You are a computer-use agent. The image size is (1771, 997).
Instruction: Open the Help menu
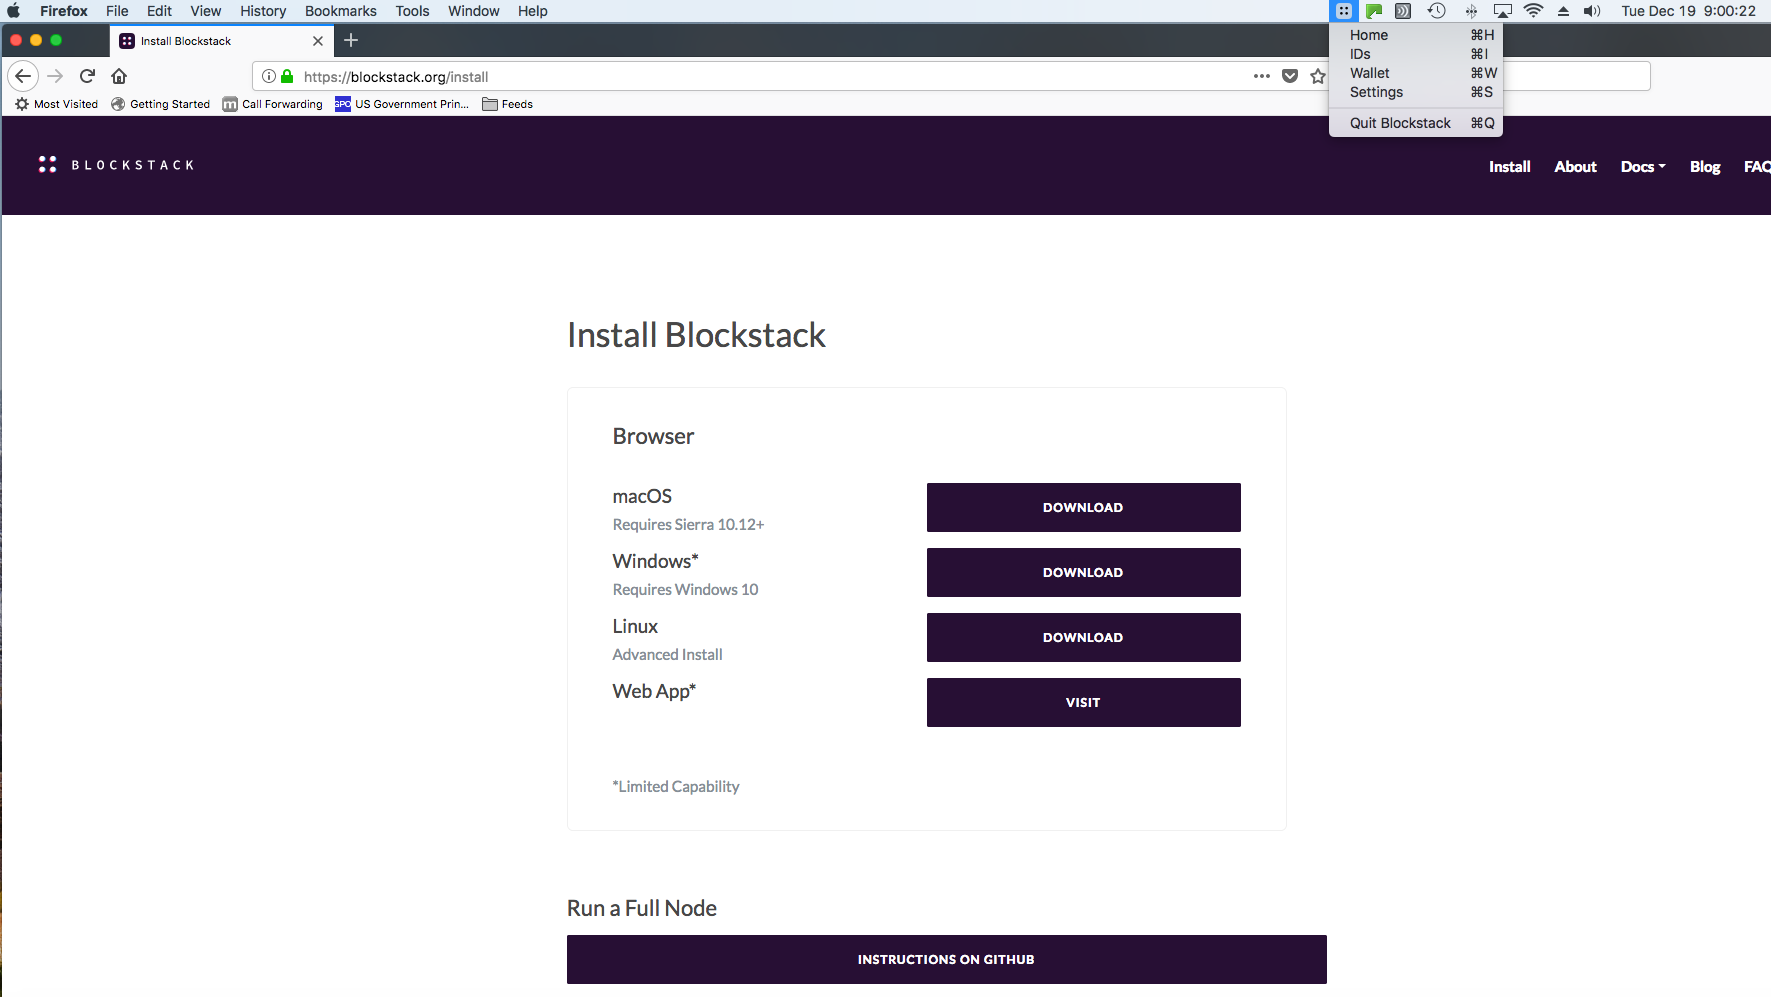(533, 11)
